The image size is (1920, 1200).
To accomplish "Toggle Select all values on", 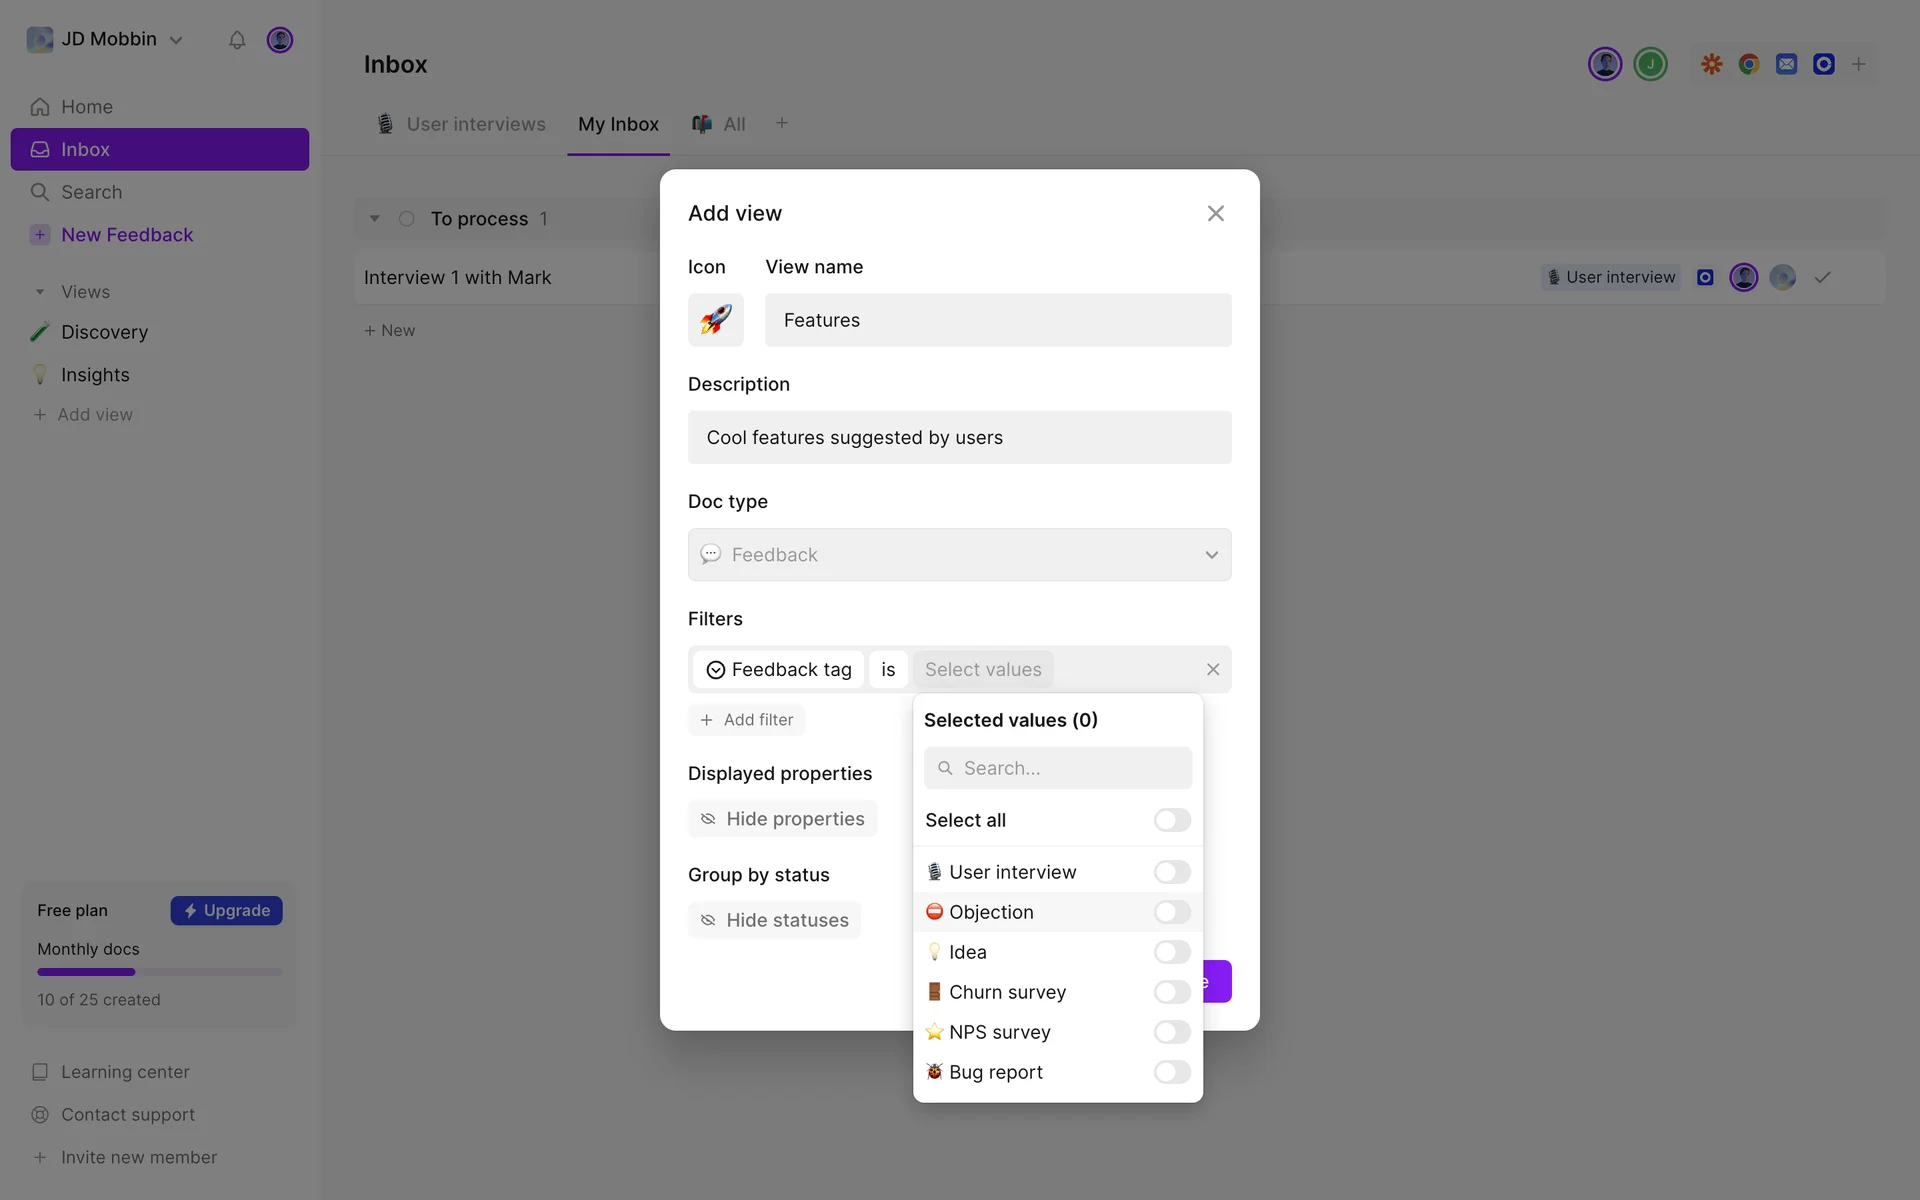I will [x=1171, y=820].
